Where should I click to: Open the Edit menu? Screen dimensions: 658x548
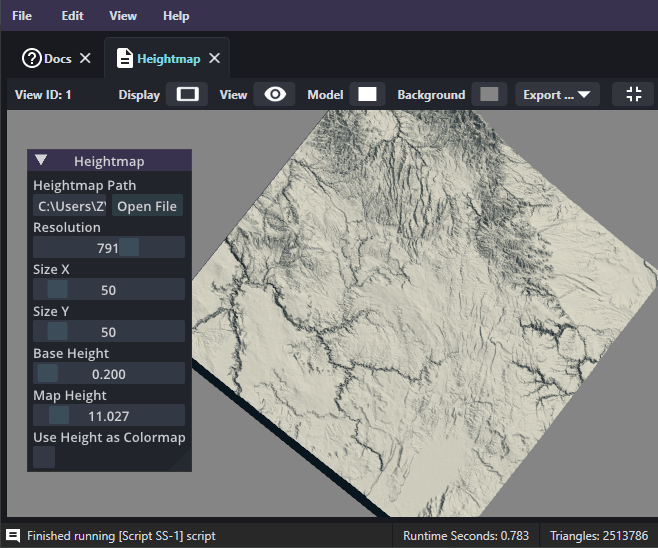72,16
